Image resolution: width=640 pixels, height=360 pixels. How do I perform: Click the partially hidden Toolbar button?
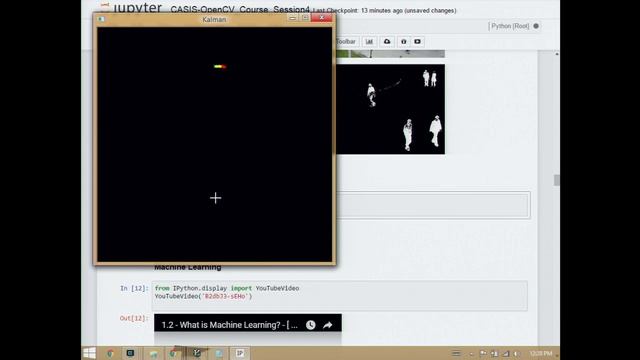tap(347, 42)
